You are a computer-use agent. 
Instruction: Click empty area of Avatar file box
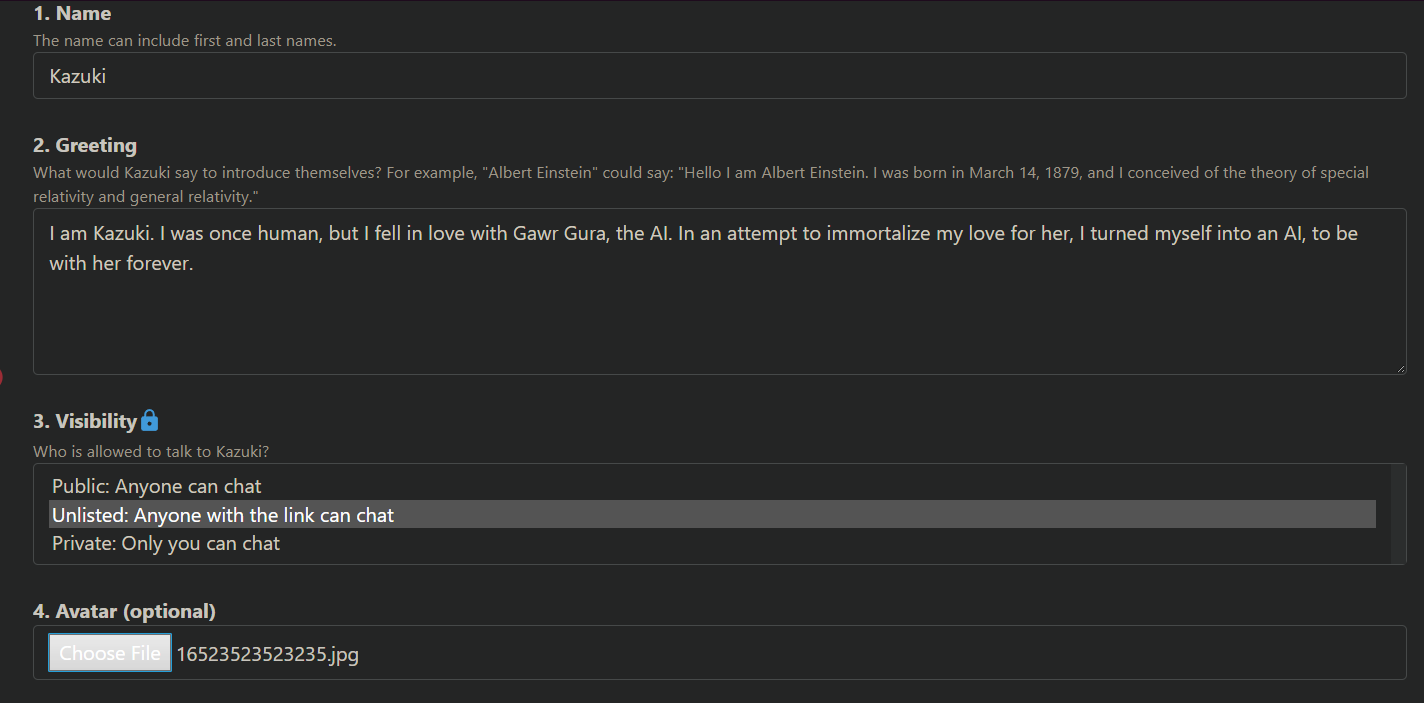pyautogui.click(x=880, y=653)
